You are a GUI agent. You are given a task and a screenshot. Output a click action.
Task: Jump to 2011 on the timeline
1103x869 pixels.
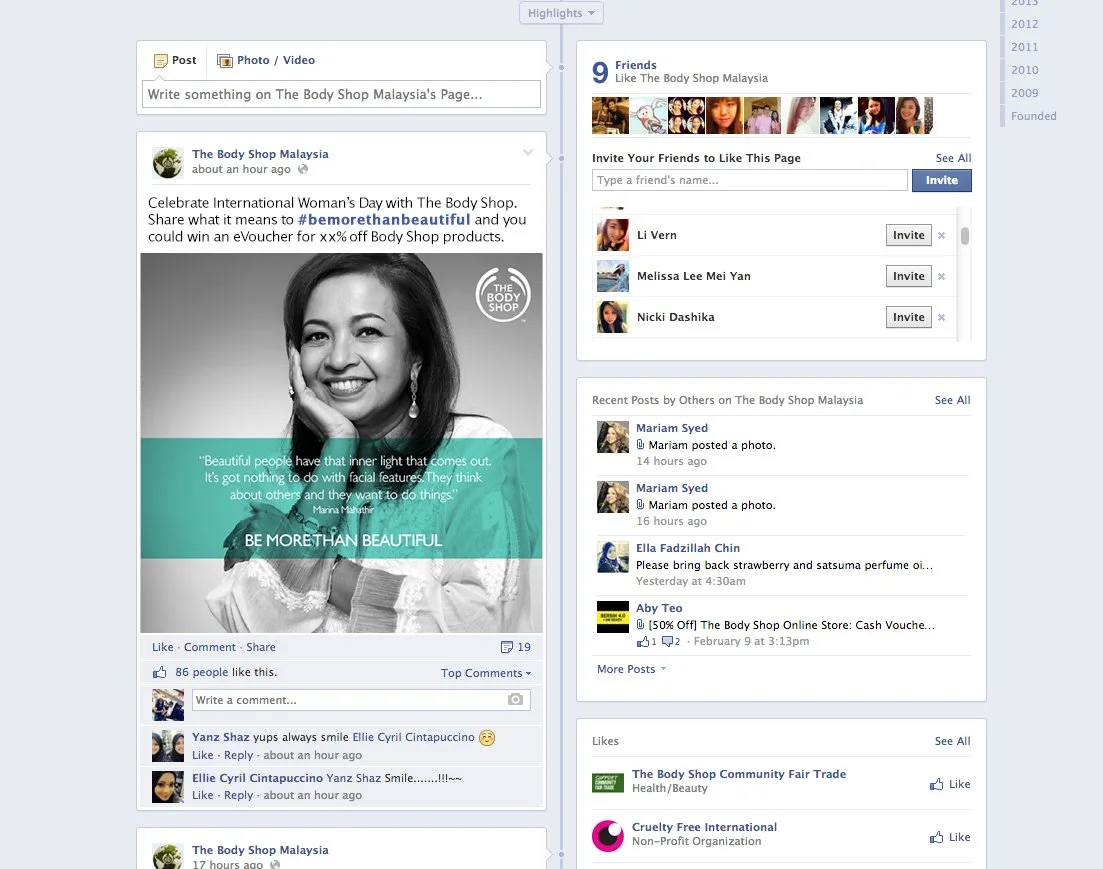pyautogui.click(x=1024, y=47)
